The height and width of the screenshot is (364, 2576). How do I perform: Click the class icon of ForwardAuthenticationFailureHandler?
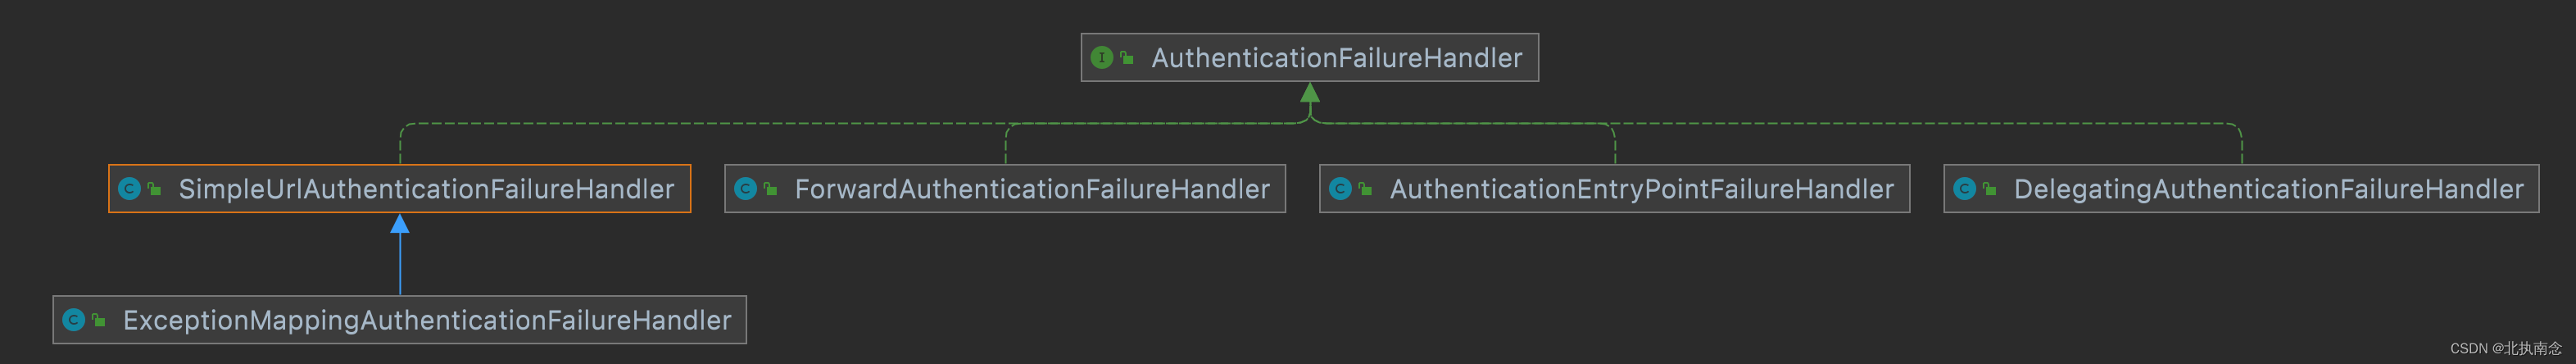pyautogui.click(x=745, y=189)
